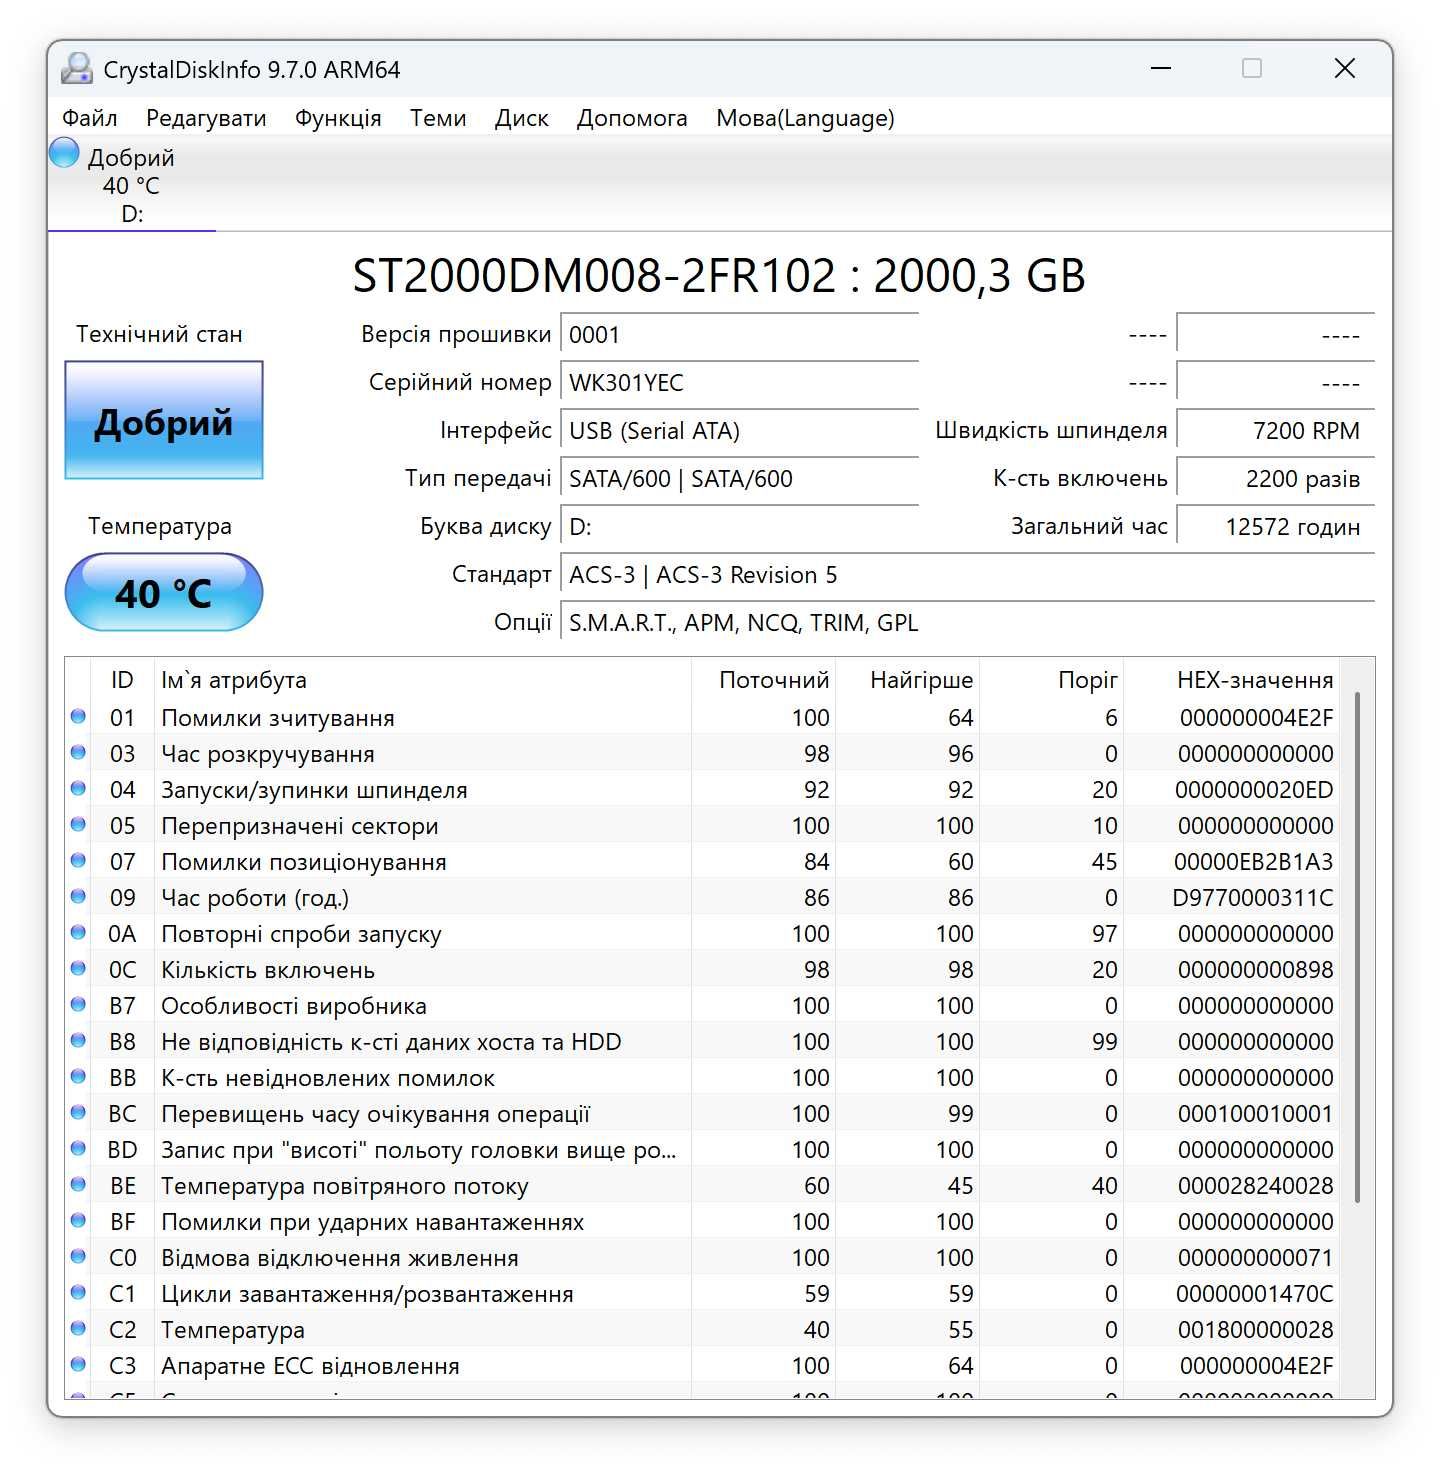Click the Ім`я атрибута column header
Image resolution: width=1440 pixels, height=1472 pixels.
[x=423, y=680]
